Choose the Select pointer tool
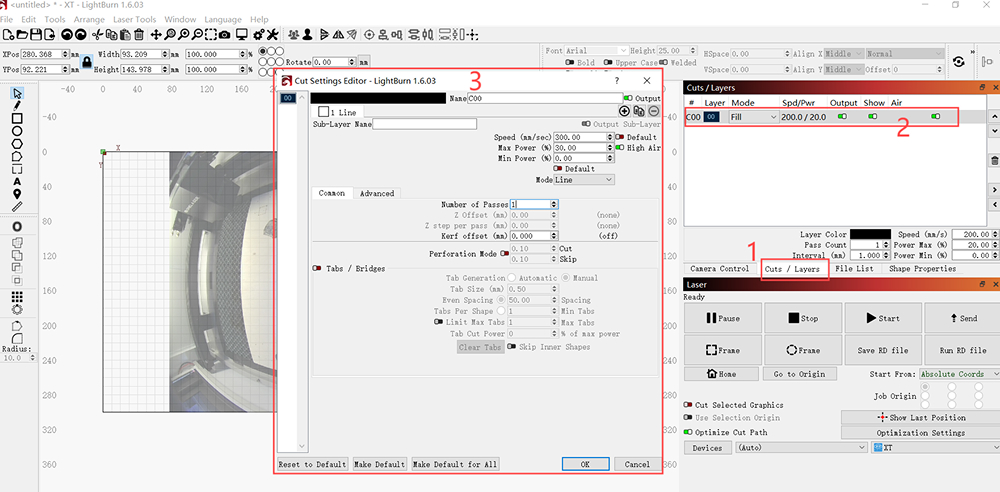Viewport: 1000px width, 492px height. point(17,94)
